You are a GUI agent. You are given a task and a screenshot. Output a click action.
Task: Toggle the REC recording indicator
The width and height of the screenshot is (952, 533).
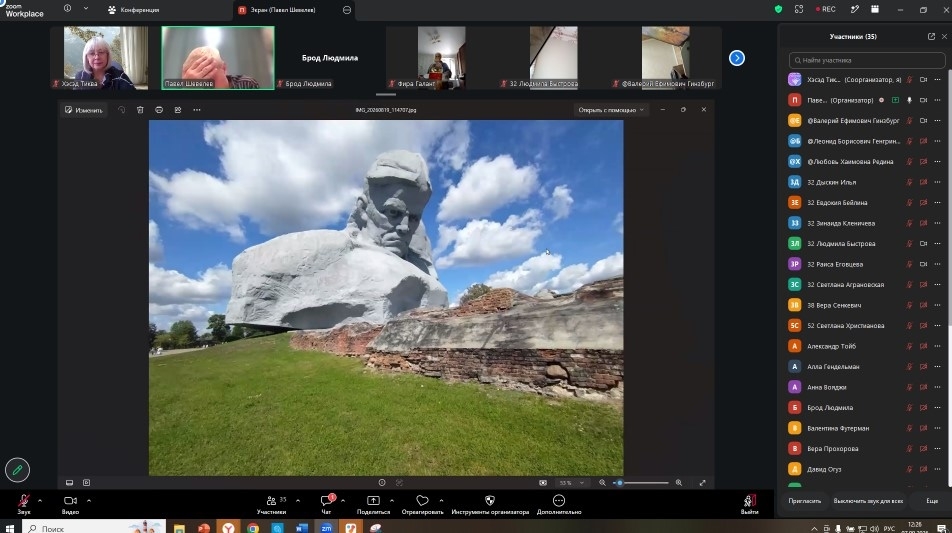click(x=826, y=9)
